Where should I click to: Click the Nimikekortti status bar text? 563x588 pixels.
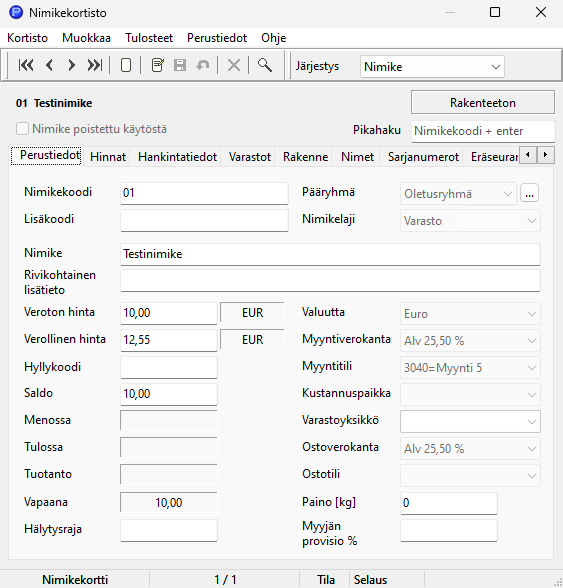[75, 580]
